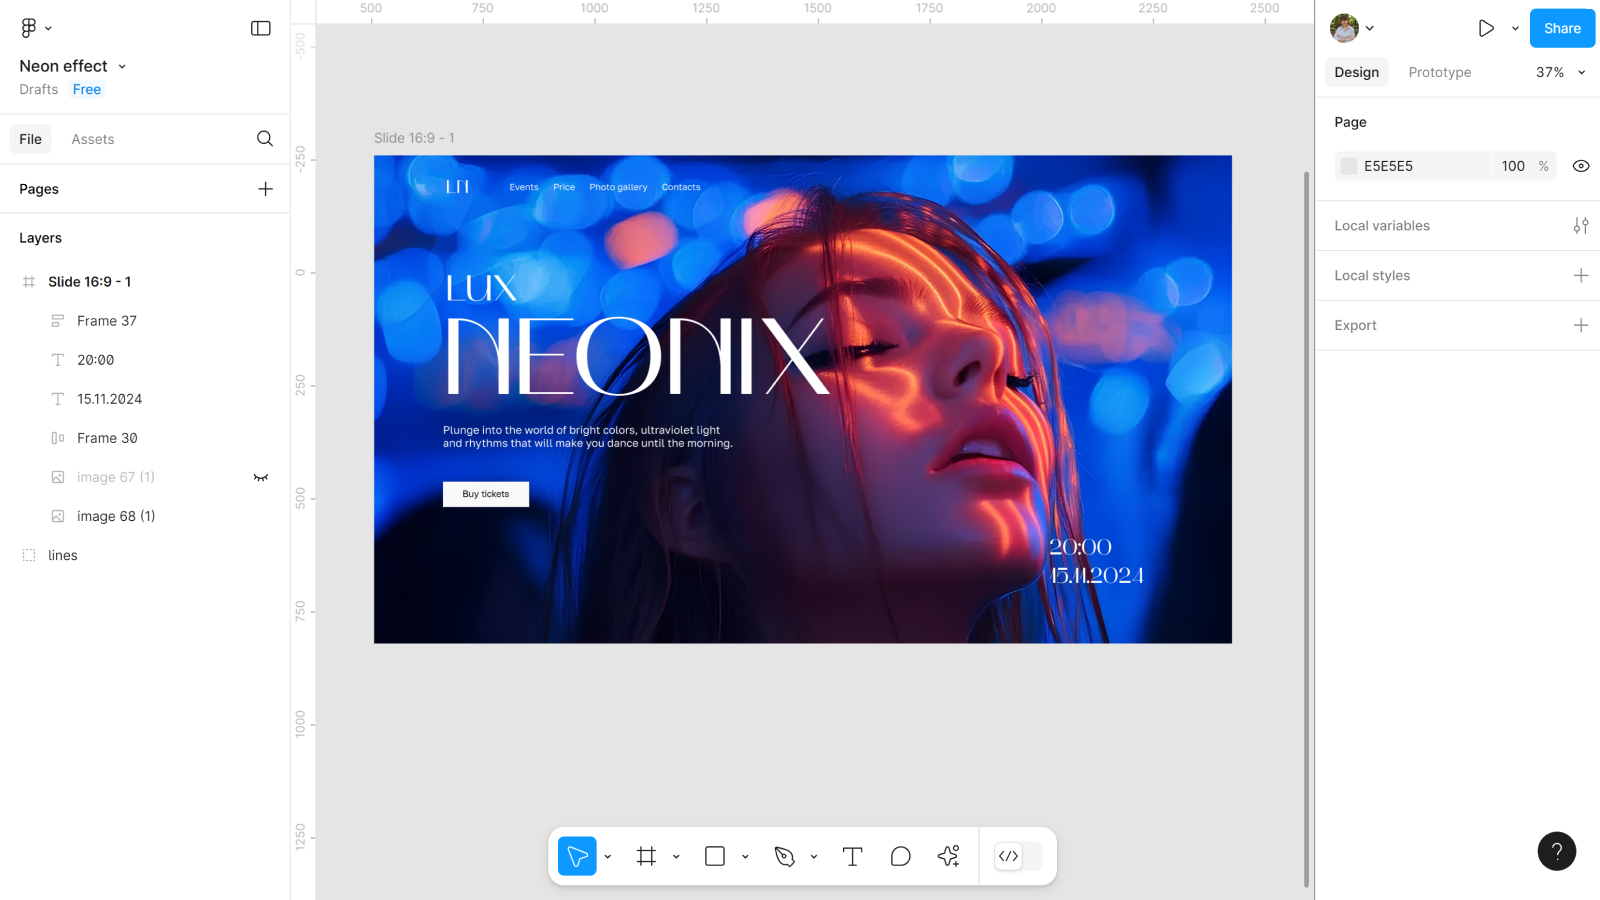The height and width of the screenshot is (900, 1600).
Task: Open the 37% zoom dropdown
Action: [x=1560, y=72]
